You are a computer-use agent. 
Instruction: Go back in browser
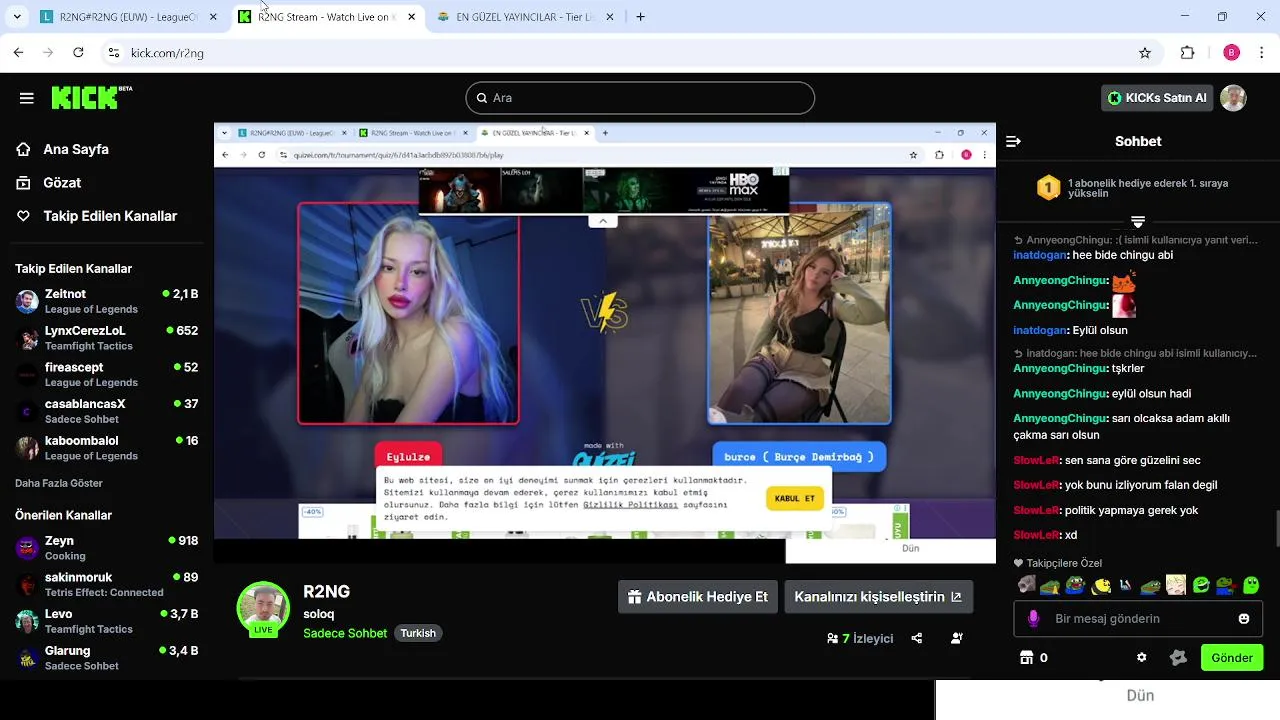click(18, 53)
